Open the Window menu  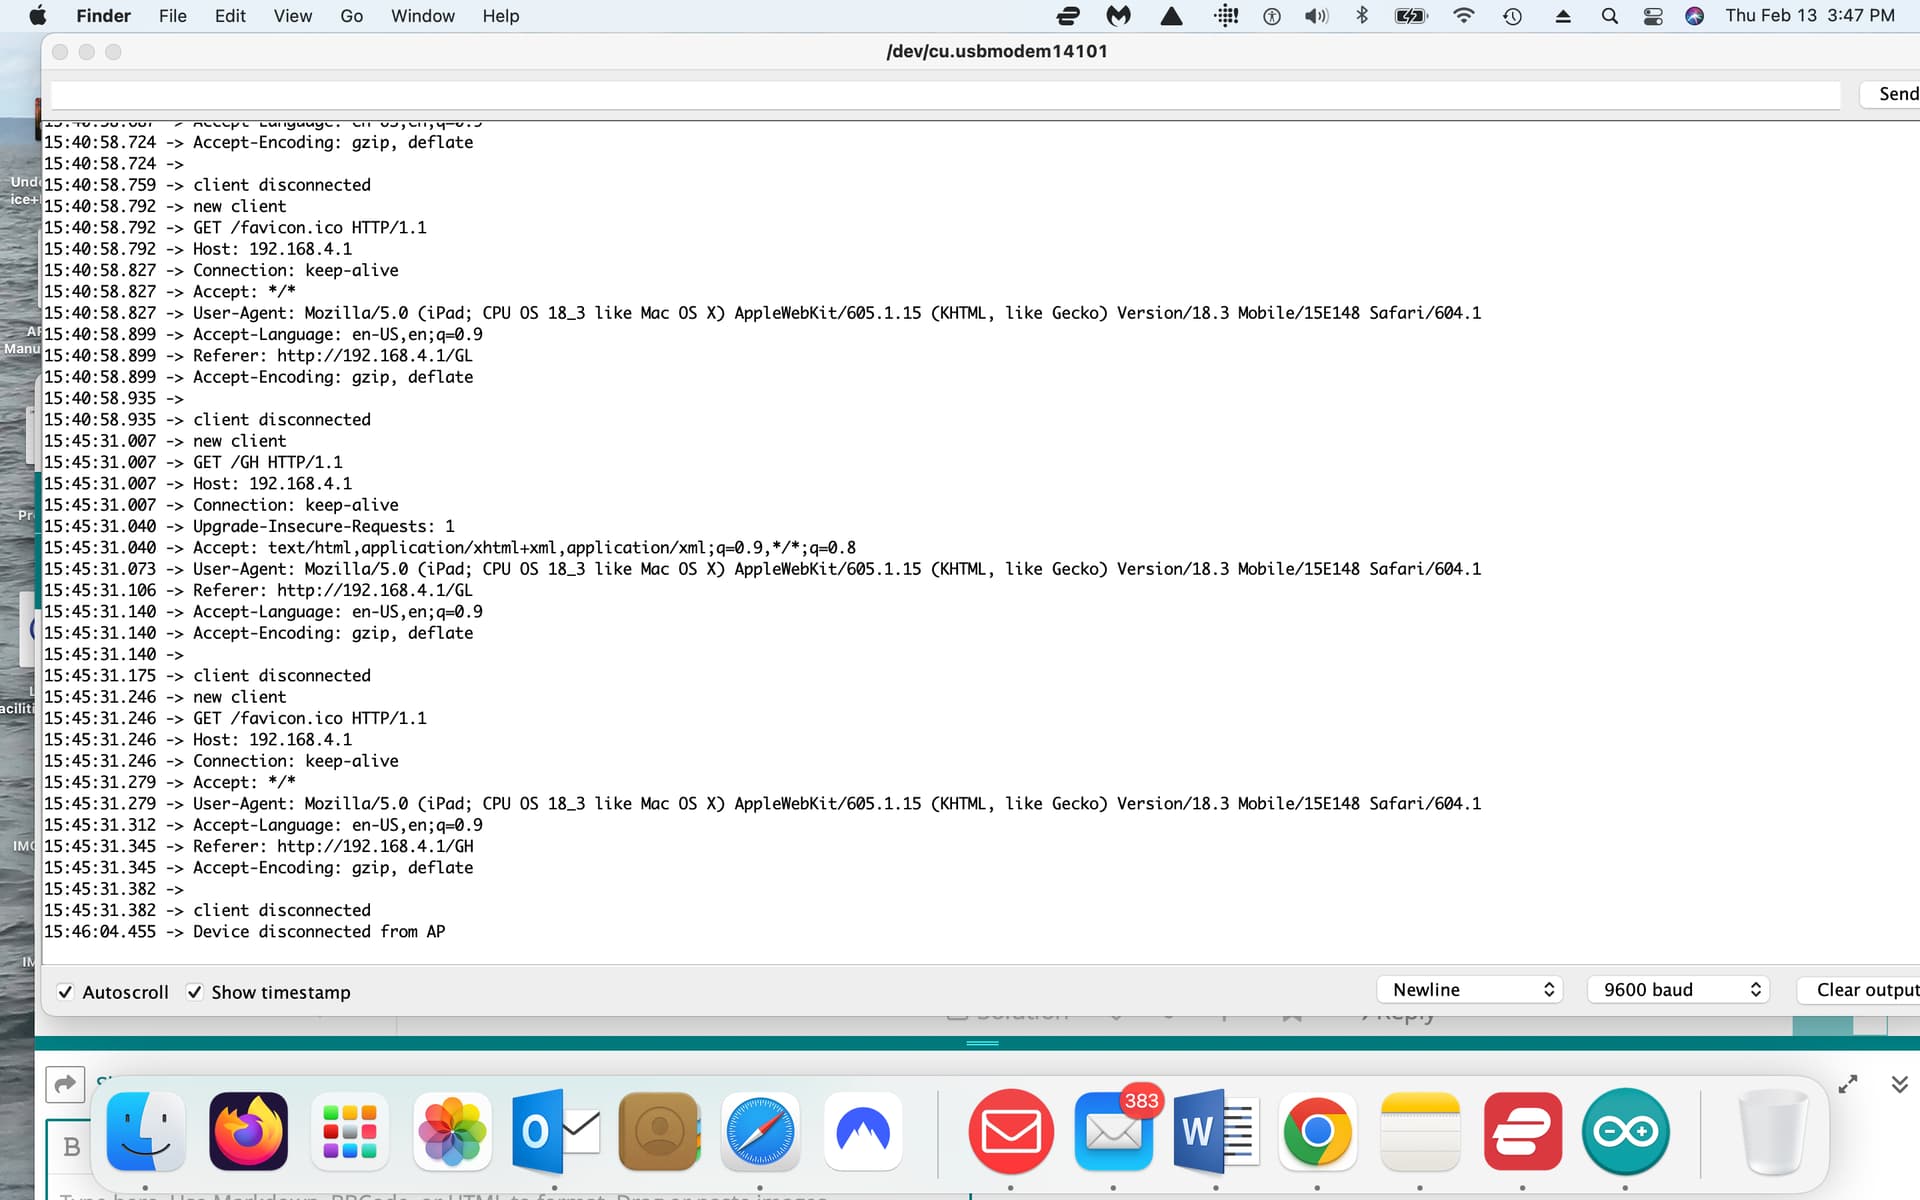click(x=422, y=16)
